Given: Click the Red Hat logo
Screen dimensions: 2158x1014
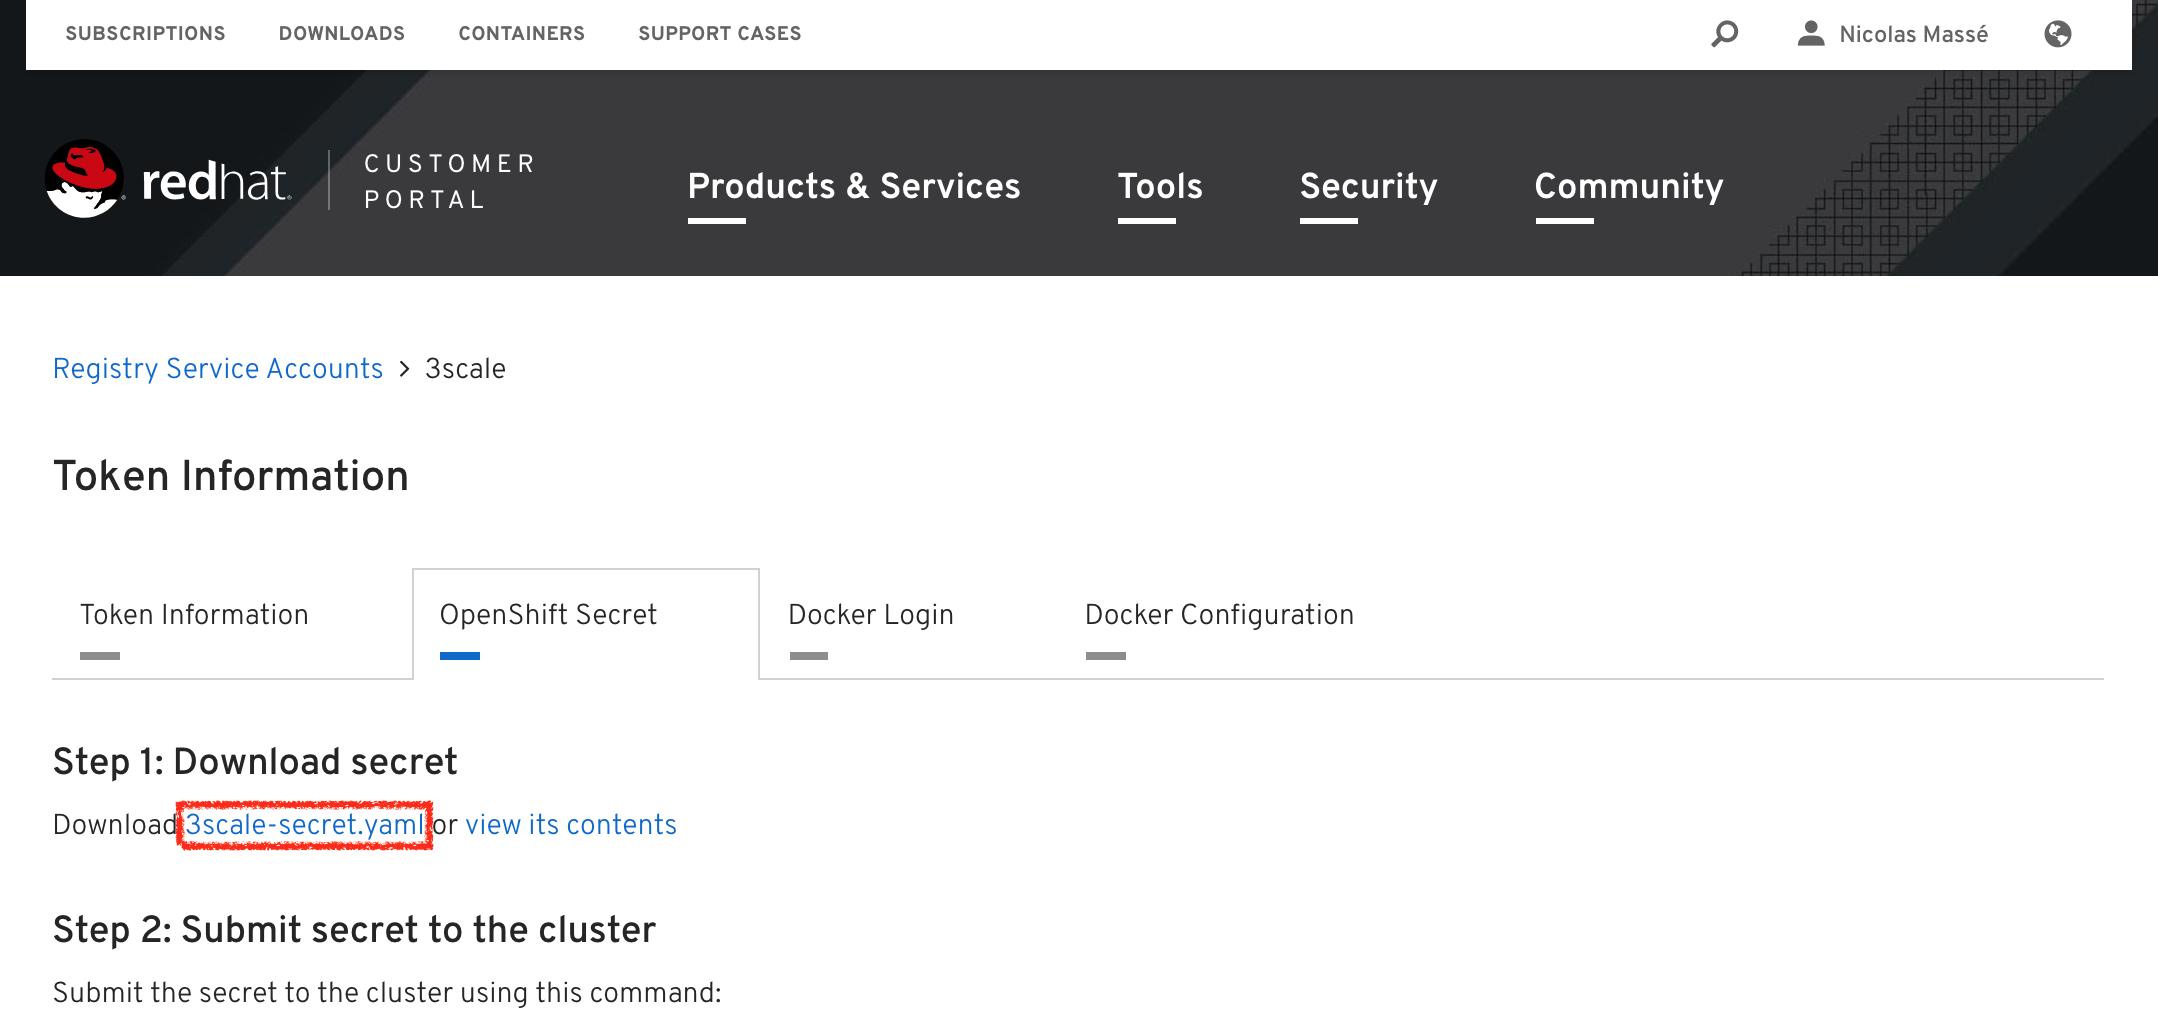Looking at the screenshot, I should (x=168, y=181).
